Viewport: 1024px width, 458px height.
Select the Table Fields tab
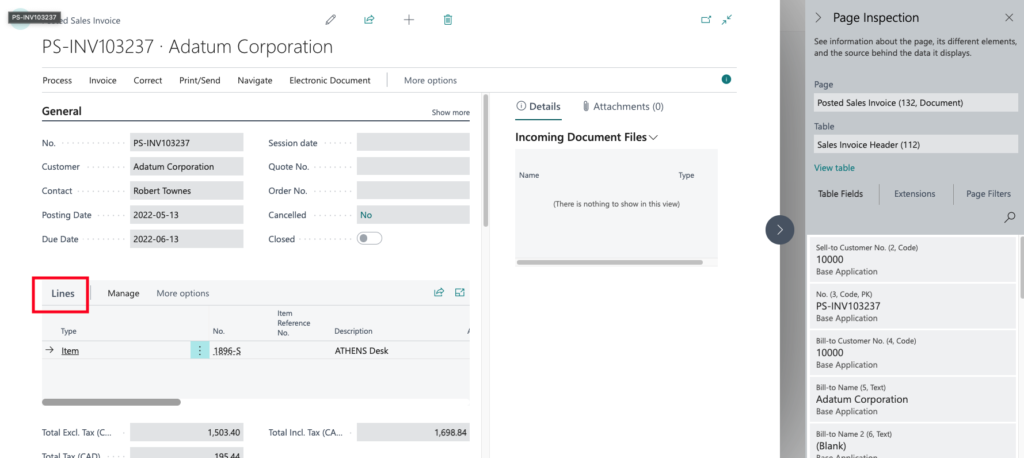840,193
